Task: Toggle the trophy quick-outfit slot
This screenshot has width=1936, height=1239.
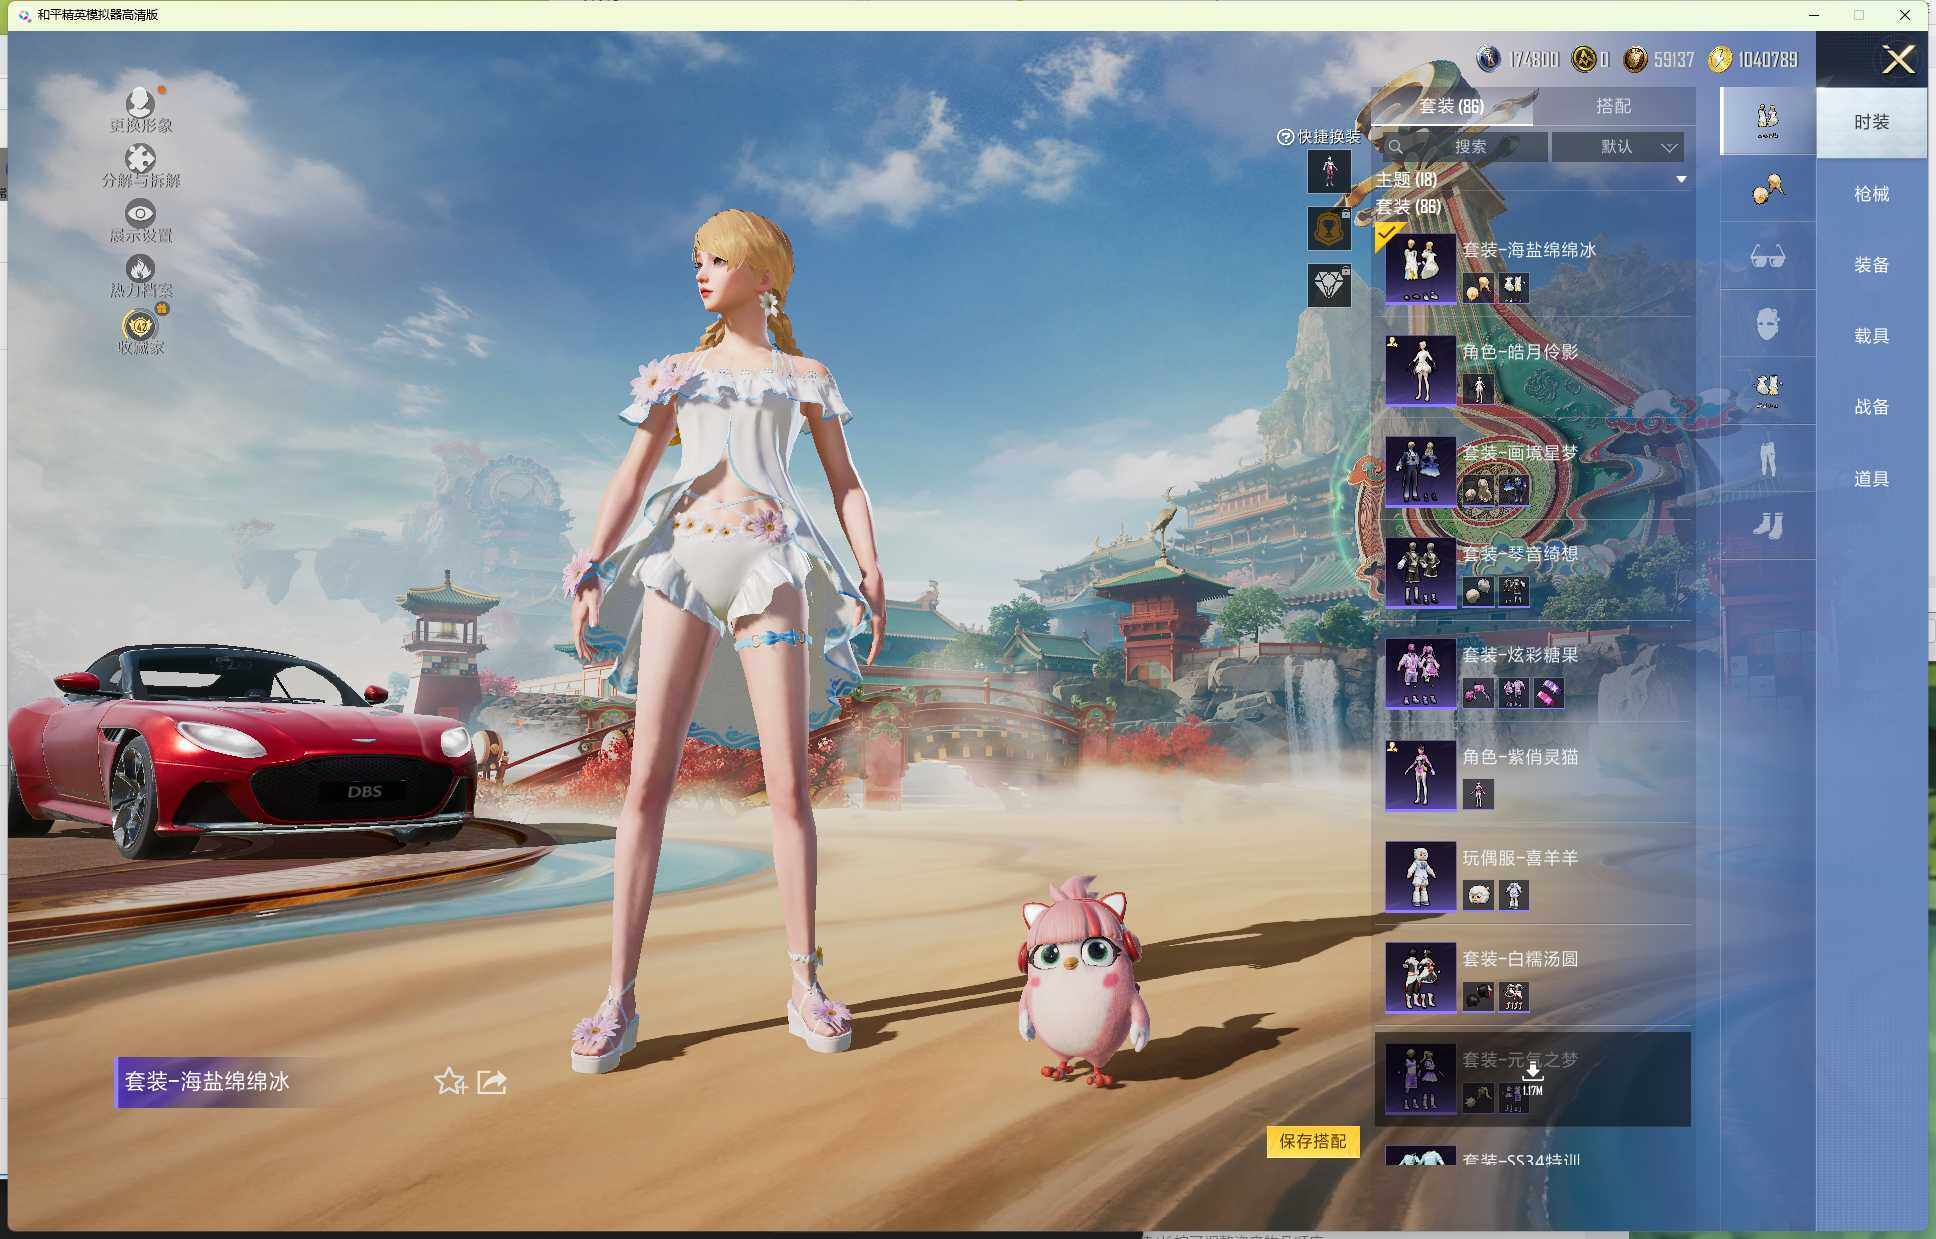Action: tap(1329, 229)
